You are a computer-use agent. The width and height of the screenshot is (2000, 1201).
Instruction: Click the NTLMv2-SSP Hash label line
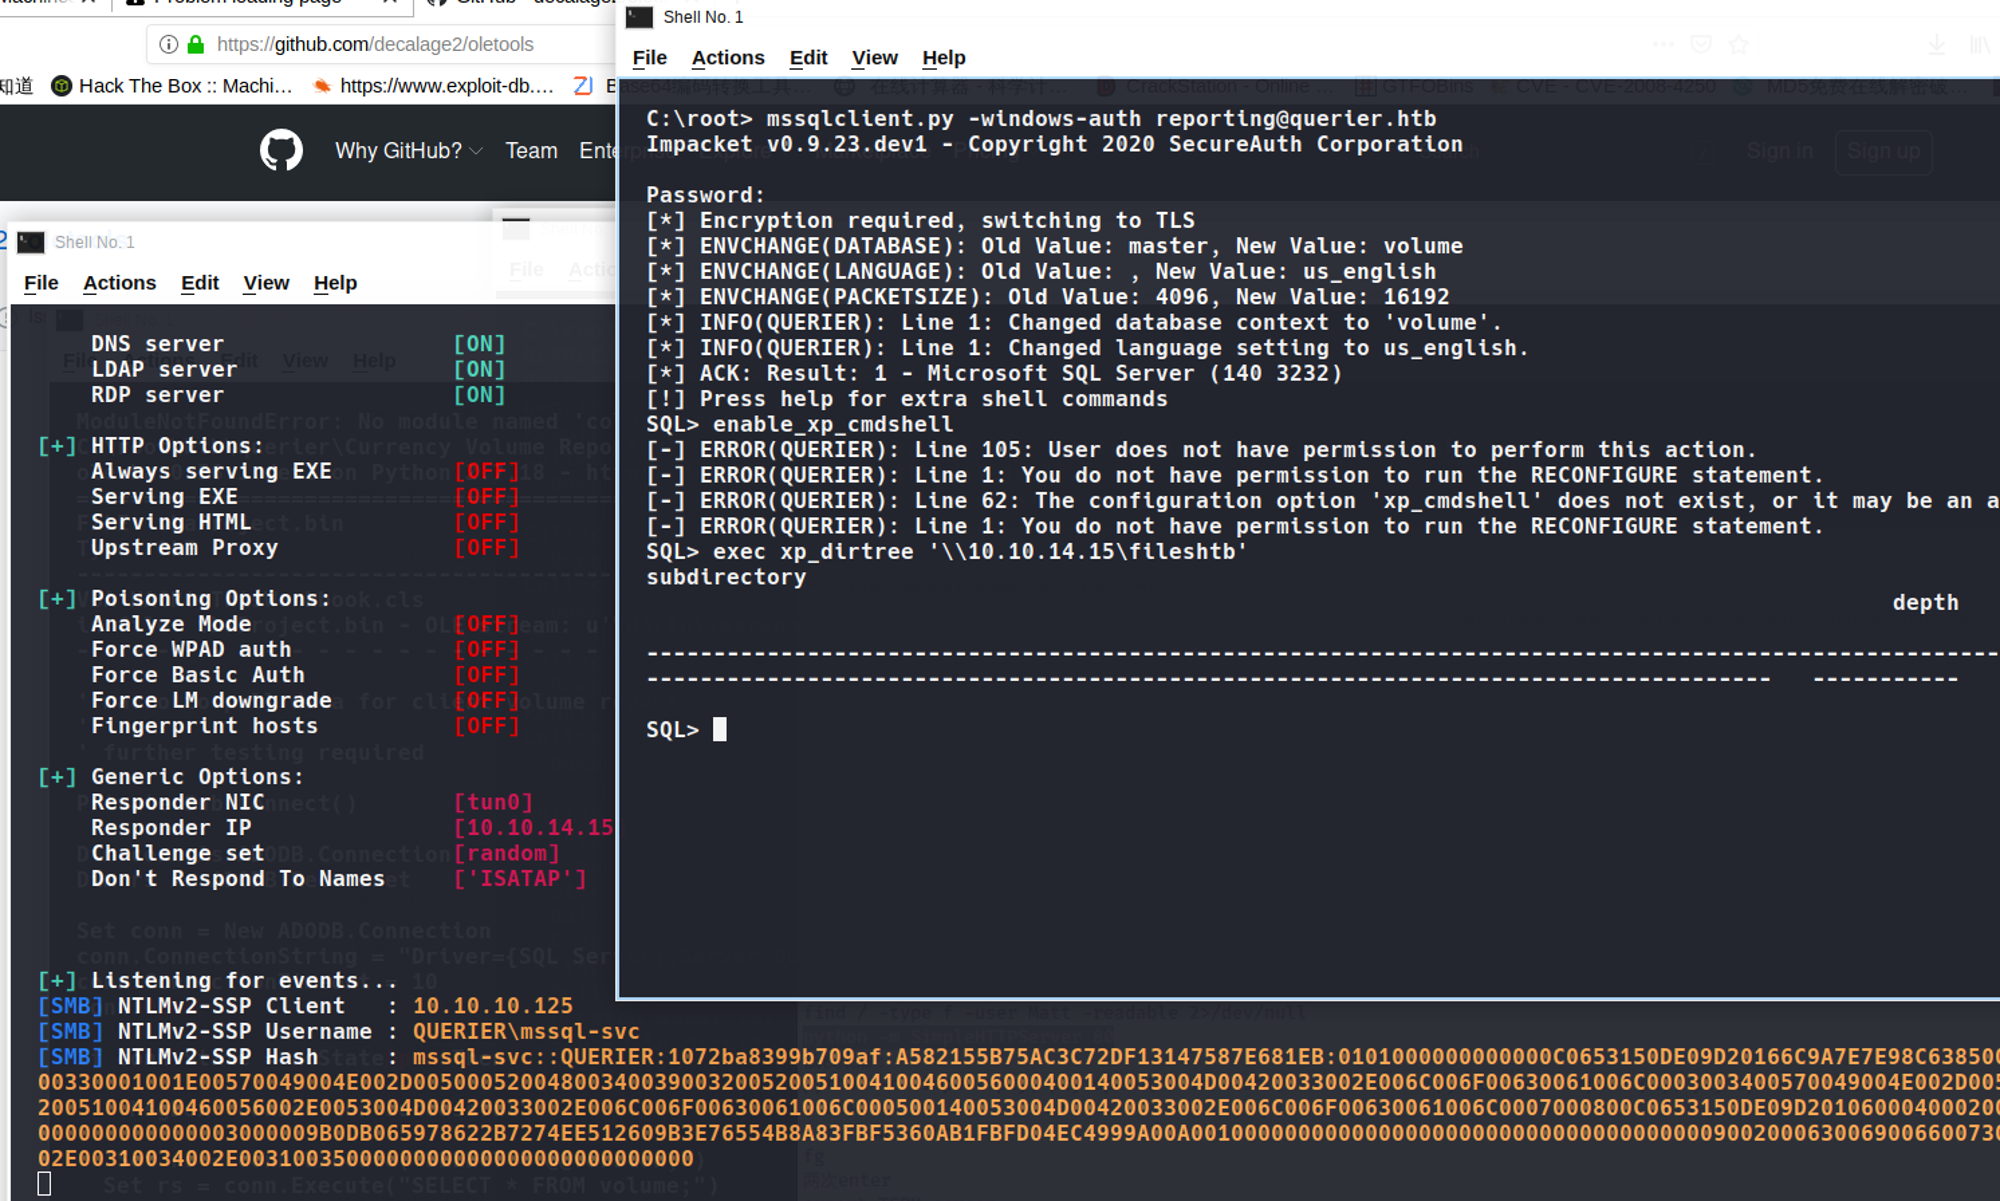(217, 1057)
